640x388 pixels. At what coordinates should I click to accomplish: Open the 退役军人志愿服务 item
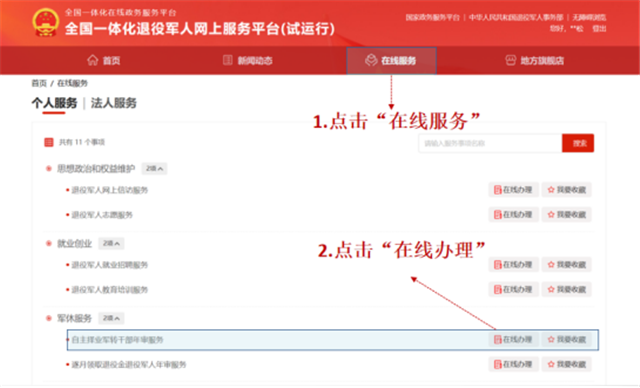[102, 215]
